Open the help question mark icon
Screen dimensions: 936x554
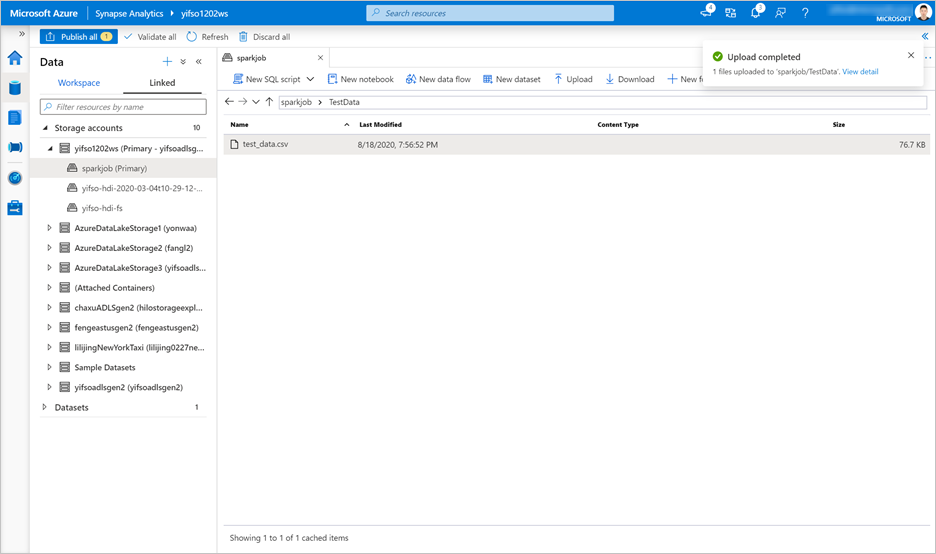805,13
